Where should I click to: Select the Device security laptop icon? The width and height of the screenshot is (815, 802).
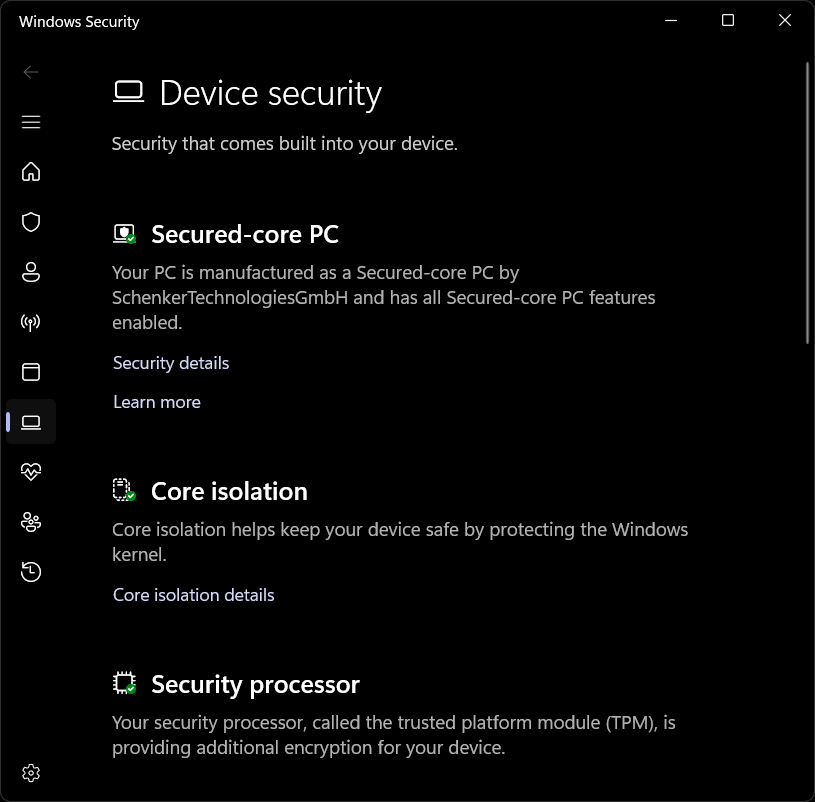[x=30, y=421]
